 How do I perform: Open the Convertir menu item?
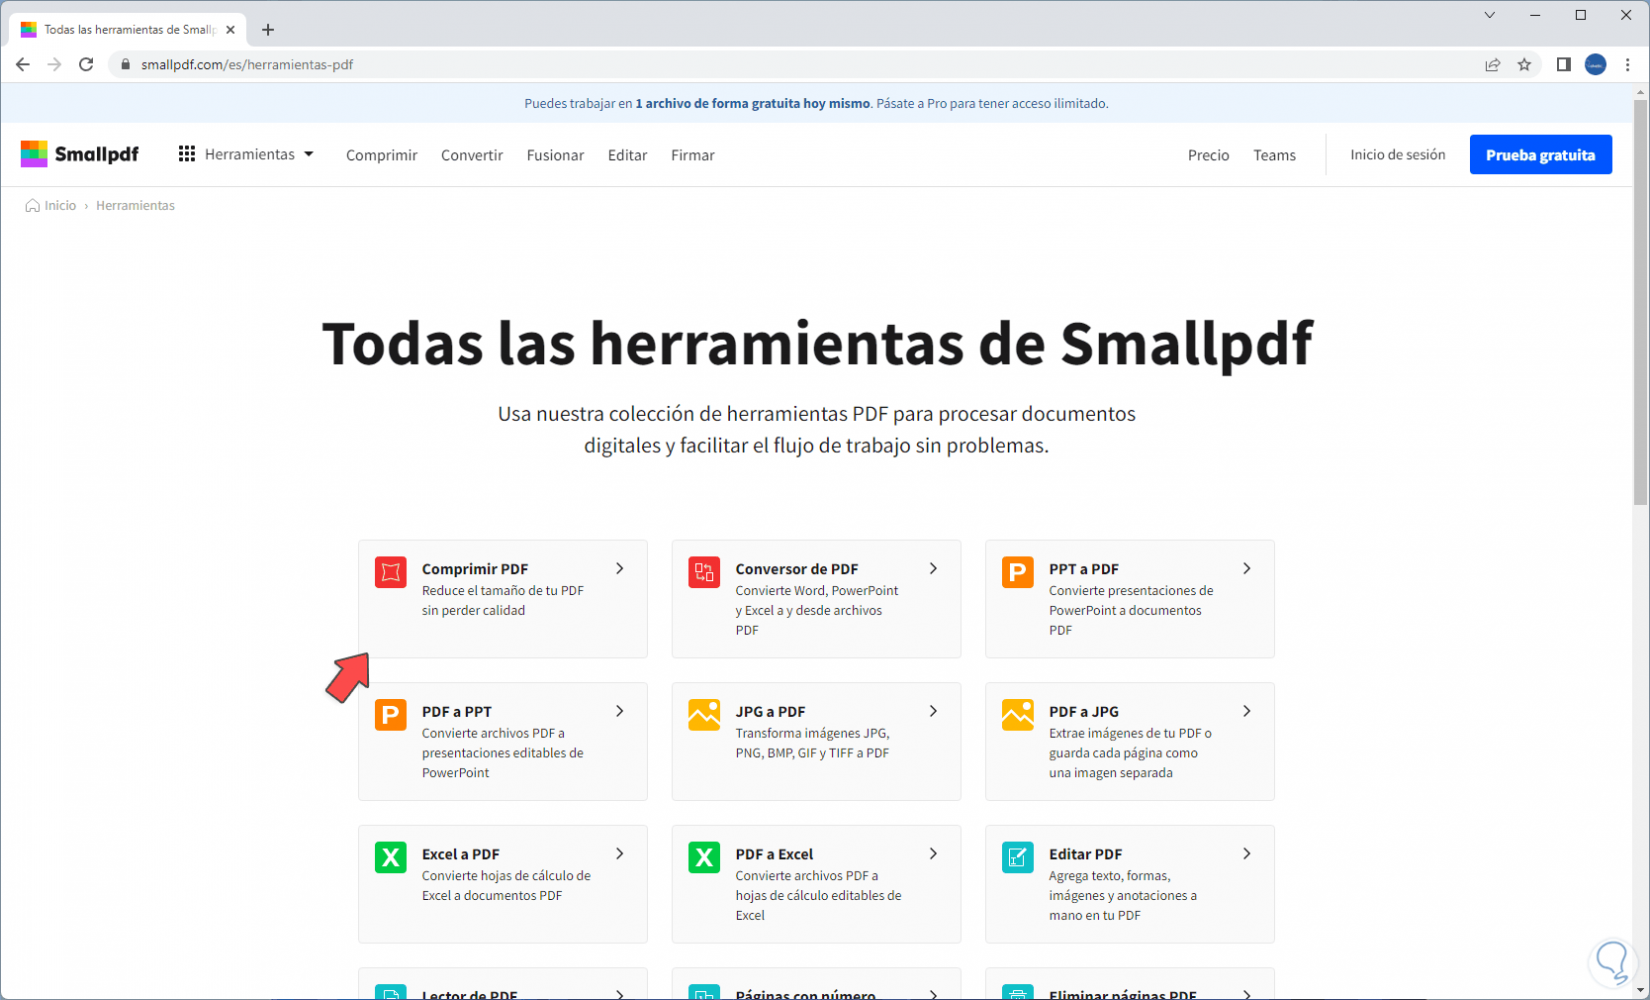coord(472,155)
